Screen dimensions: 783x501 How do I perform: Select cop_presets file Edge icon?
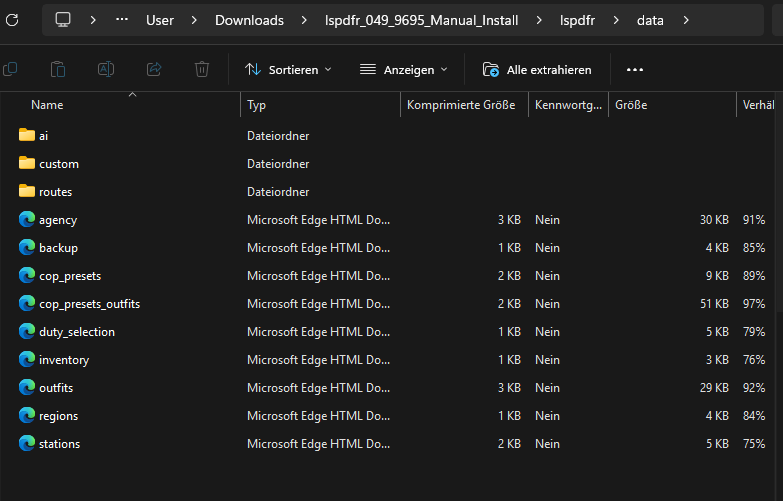27,275
